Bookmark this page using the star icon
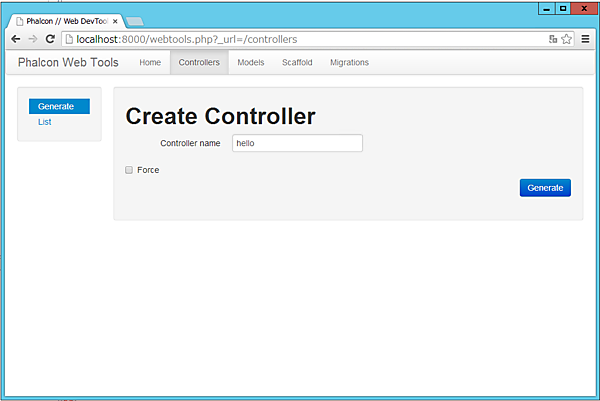 click(567, 39)
